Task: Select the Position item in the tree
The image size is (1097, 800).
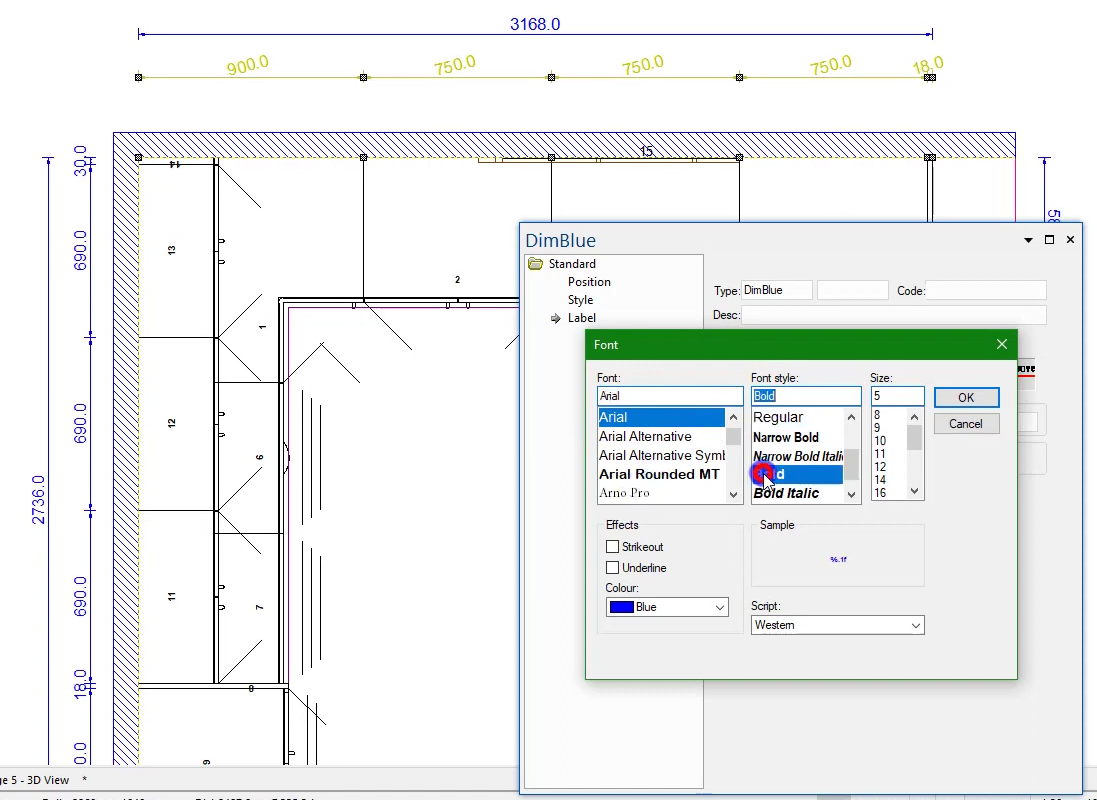Action: click(589, 282)
